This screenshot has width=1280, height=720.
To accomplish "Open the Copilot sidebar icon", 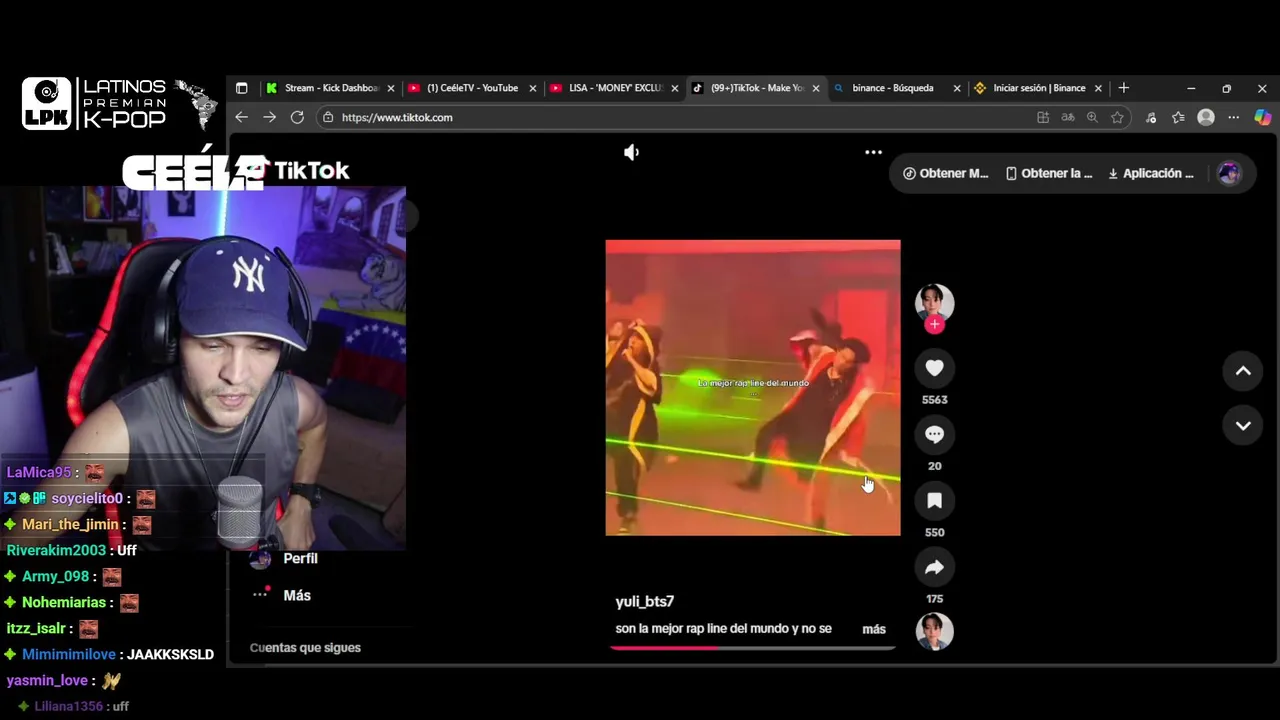I will coord(1263,117).
